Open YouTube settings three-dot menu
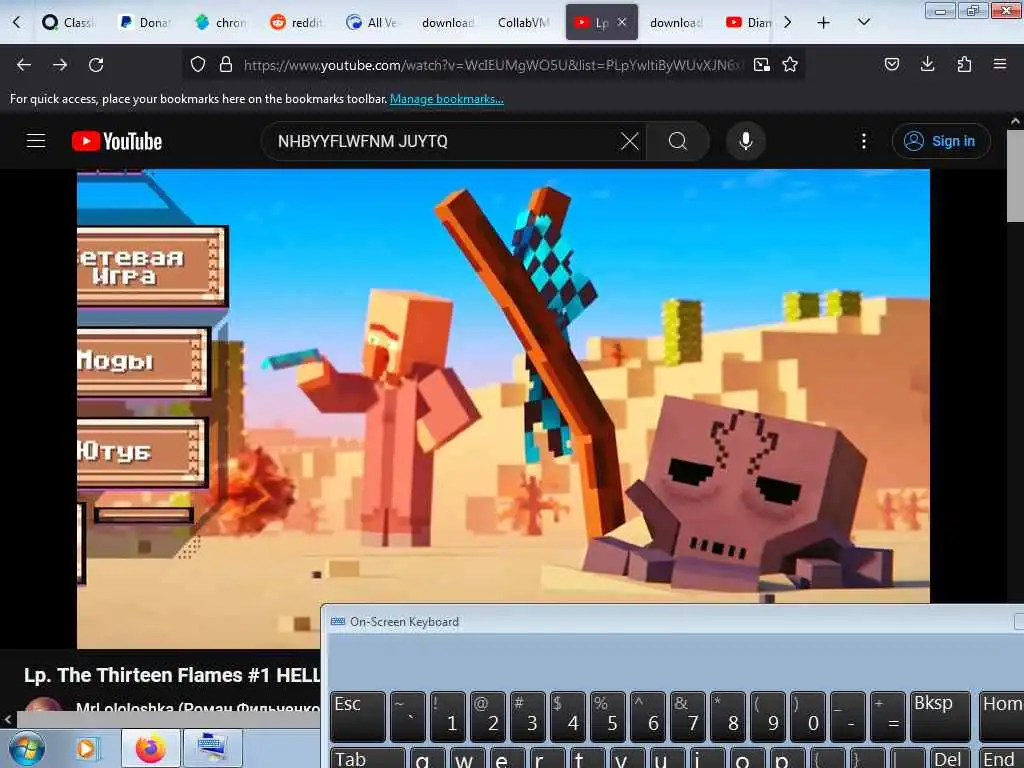1024x768 pixels. tap(863, 141)
